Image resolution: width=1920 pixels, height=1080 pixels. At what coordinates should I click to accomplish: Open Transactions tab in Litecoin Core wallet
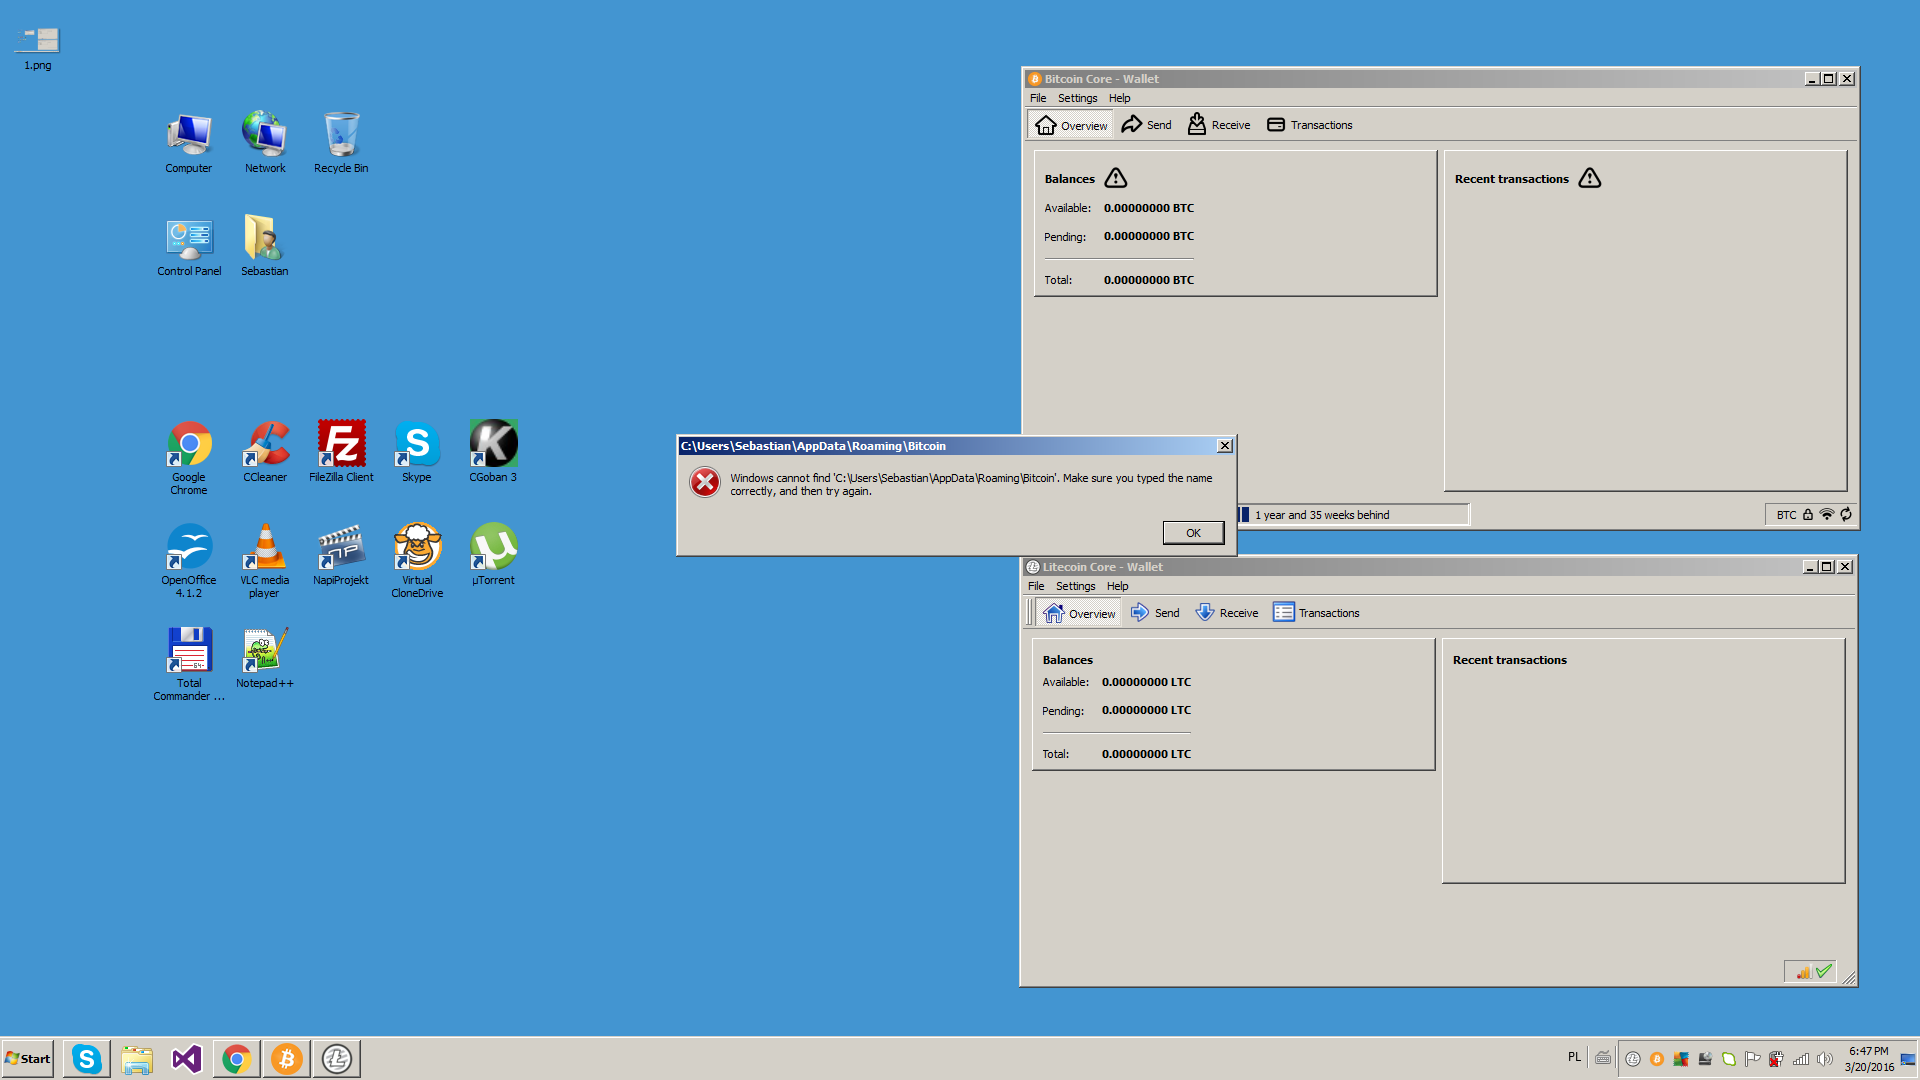(1316, 613)
